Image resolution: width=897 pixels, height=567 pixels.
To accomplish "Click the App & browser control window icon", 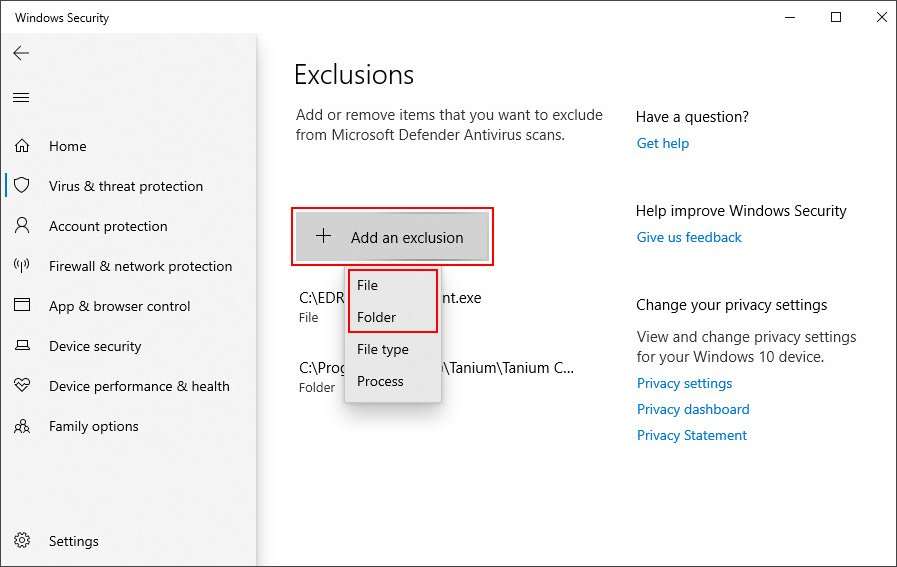I will click(22, 304).
